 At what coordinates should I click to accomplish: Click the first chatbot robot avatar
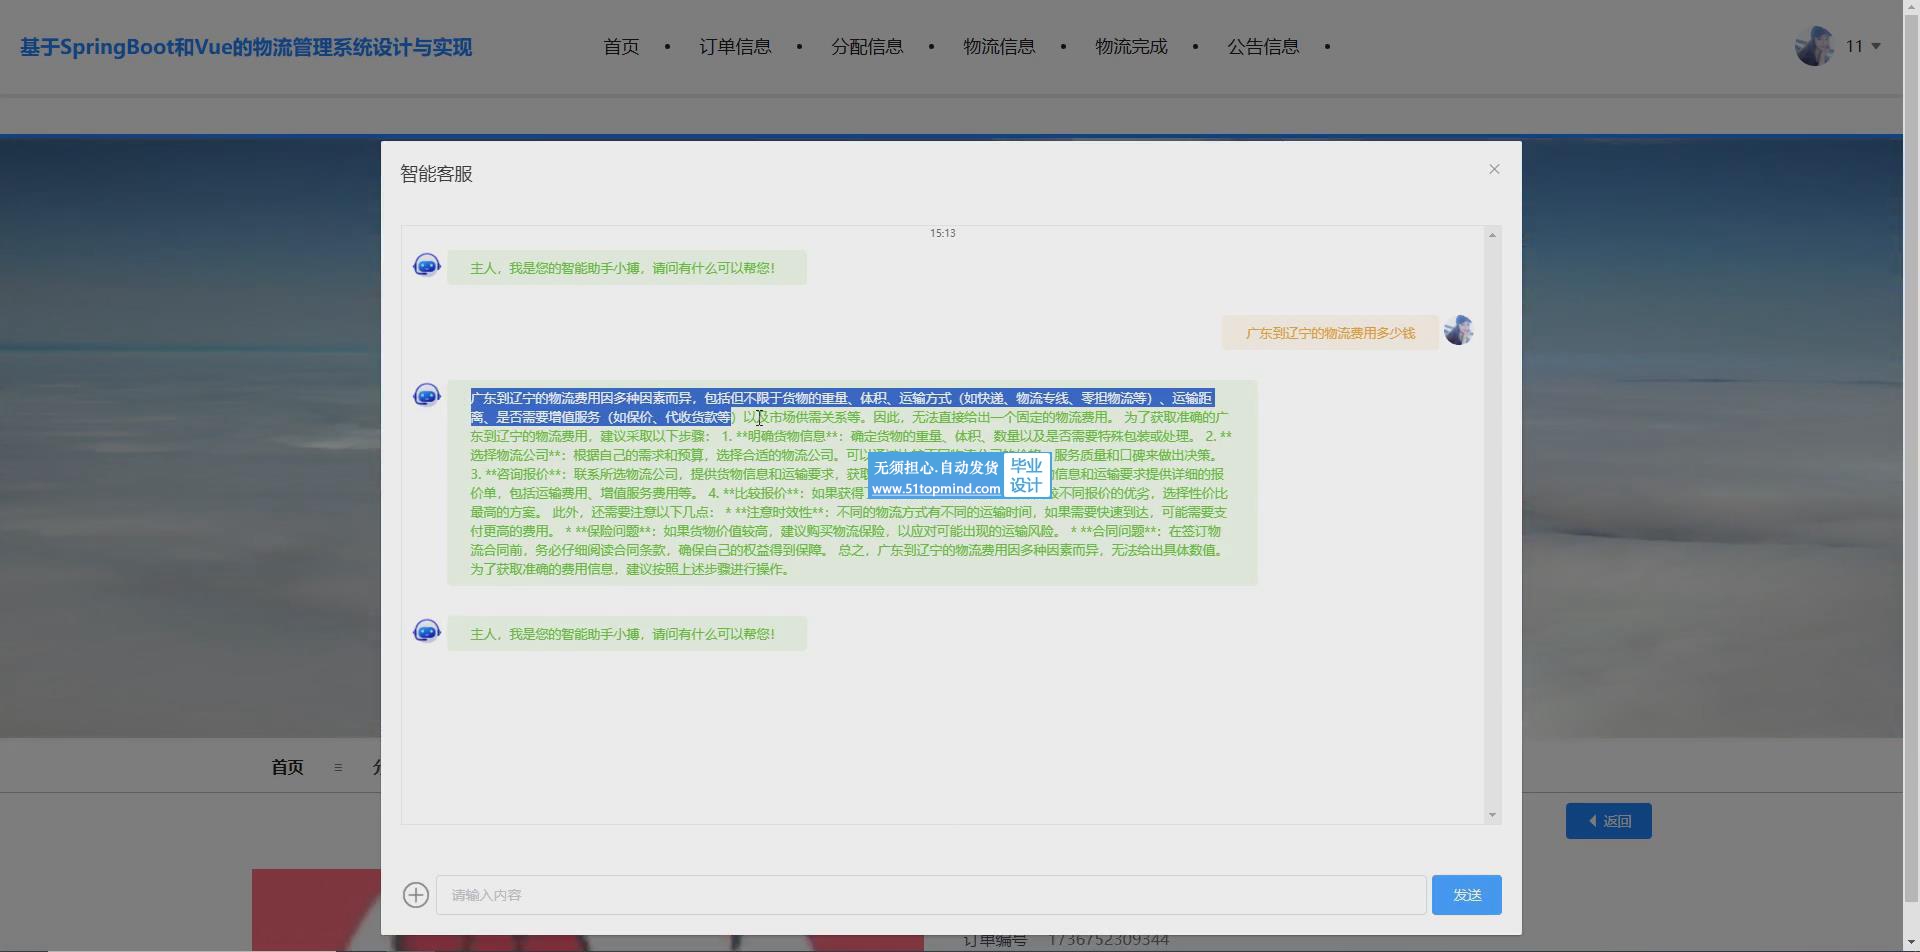427,266
